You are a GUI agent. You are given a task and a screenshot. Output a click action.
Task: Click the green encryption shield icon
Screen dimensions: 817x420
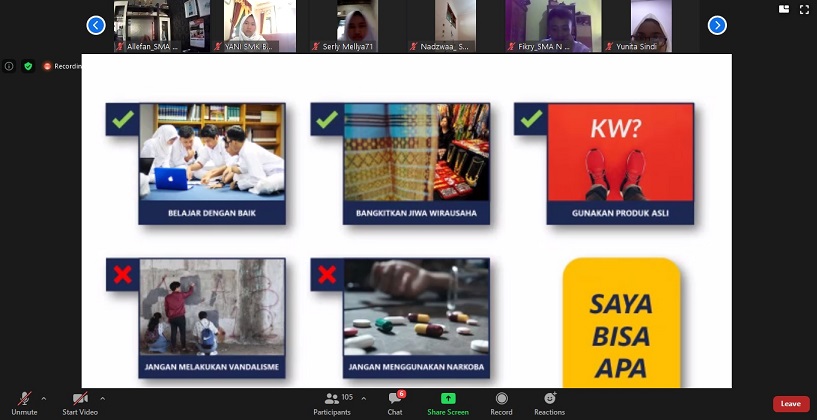coord(28,66)
